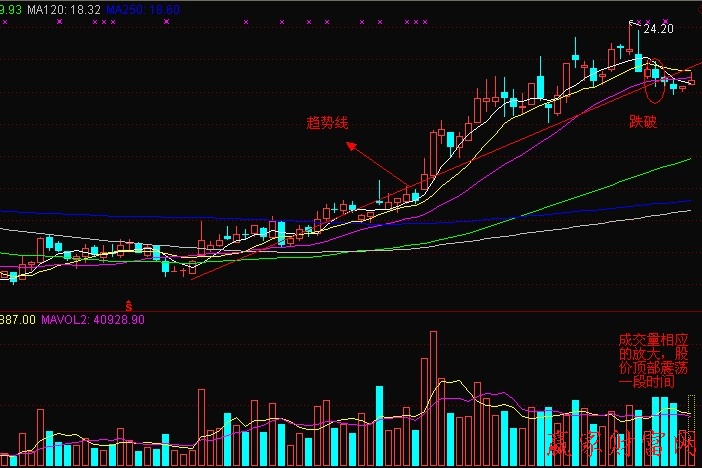
Task: Click the red S signal marker
Action: coord(127,302)
